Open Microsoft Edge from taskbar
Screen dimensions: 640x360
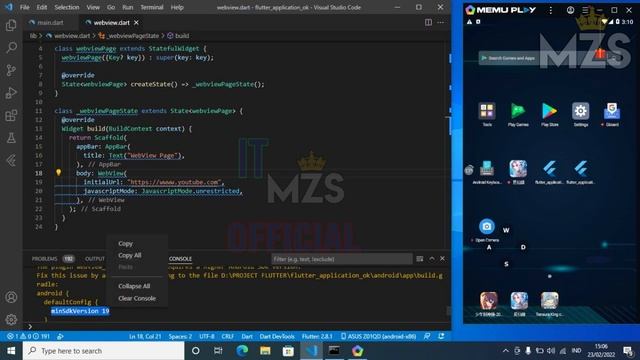point(242,351)
